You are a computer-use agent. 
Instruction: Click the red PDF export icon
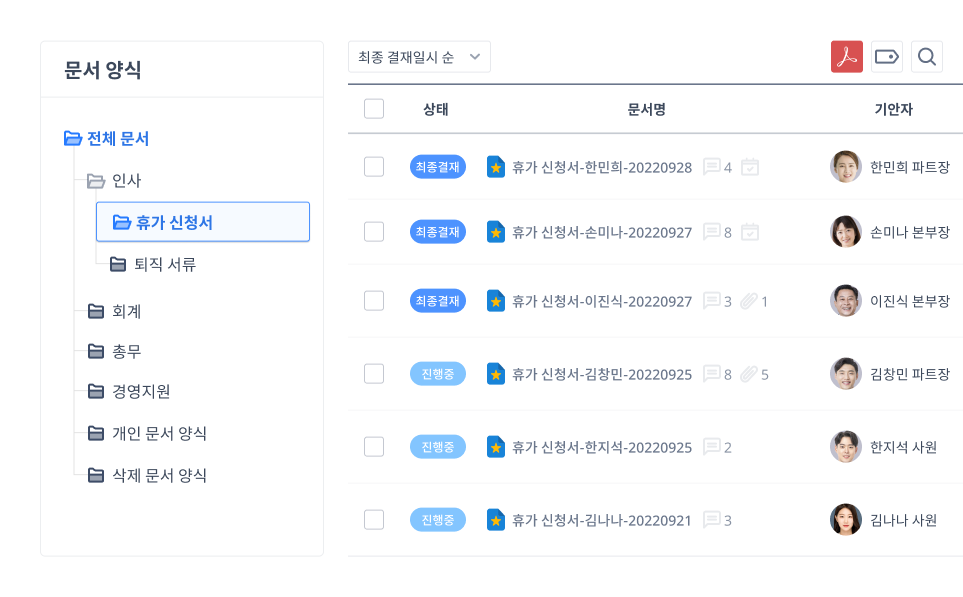click(846, 57)
